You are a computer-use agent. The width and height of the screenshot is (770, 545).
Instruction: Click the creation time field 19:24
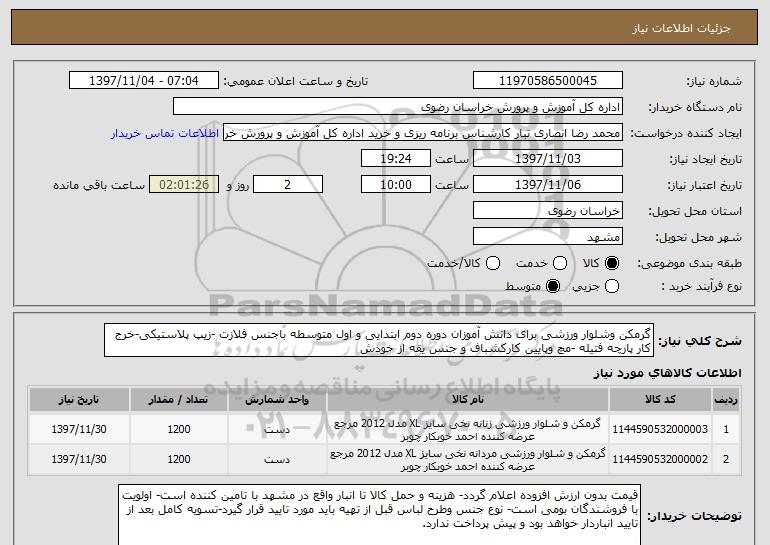[396, 159]
